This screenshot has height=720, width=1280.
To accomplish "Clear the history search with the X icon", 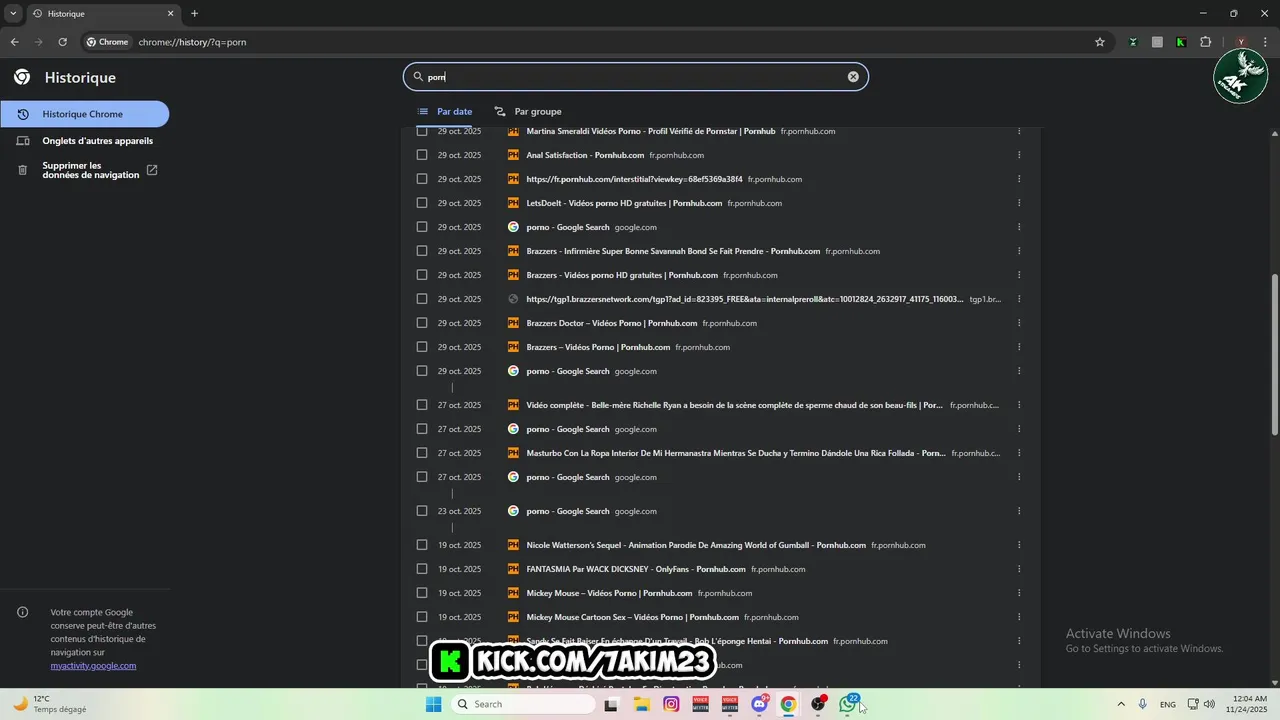I will 853,77.
